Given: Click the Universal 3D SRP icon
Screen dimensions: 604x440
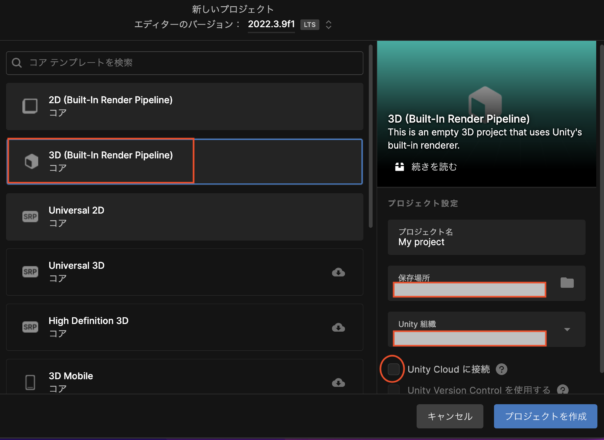Looking at the screenshot, I should (x=30, y=272).
